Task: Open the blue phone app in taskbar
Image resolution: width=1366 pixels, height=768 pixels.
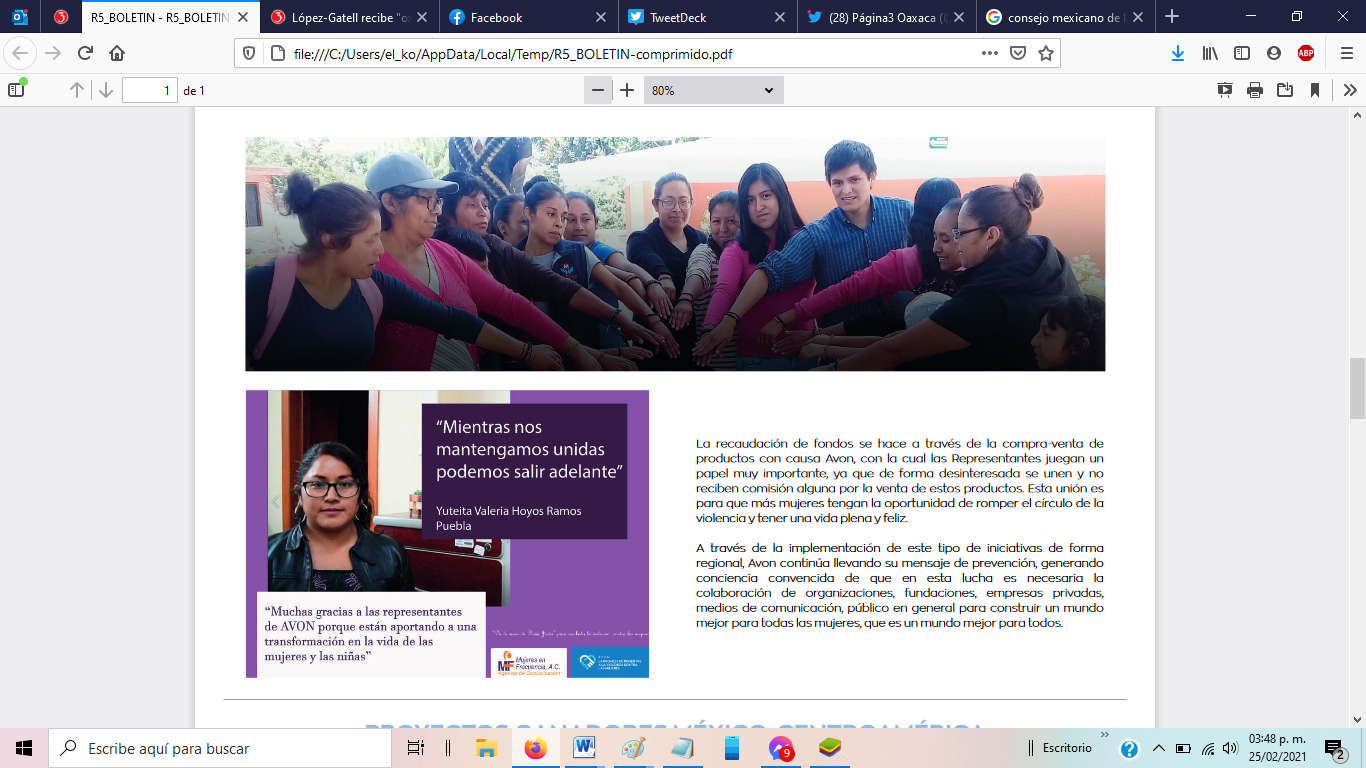Action: pos(732,748)
